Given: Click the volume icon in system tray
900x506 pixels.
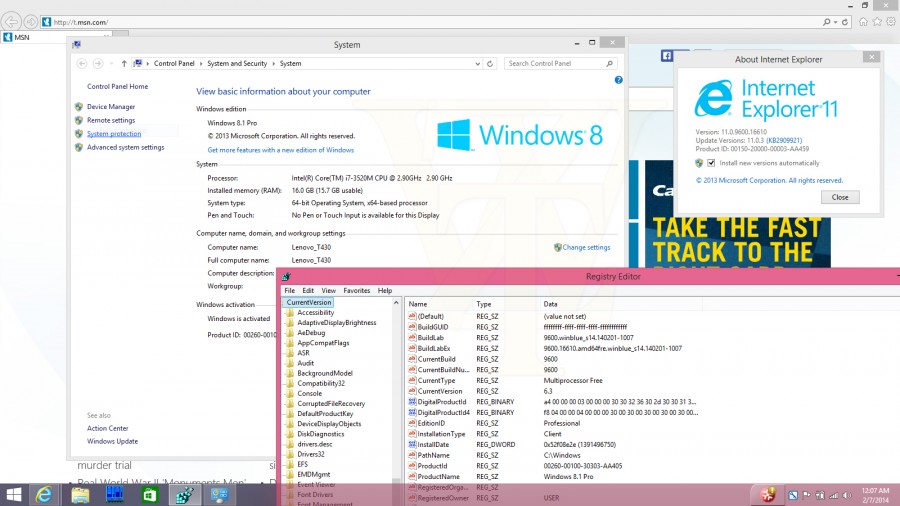Looking at the screenshot, I should [x=847, y=495].
